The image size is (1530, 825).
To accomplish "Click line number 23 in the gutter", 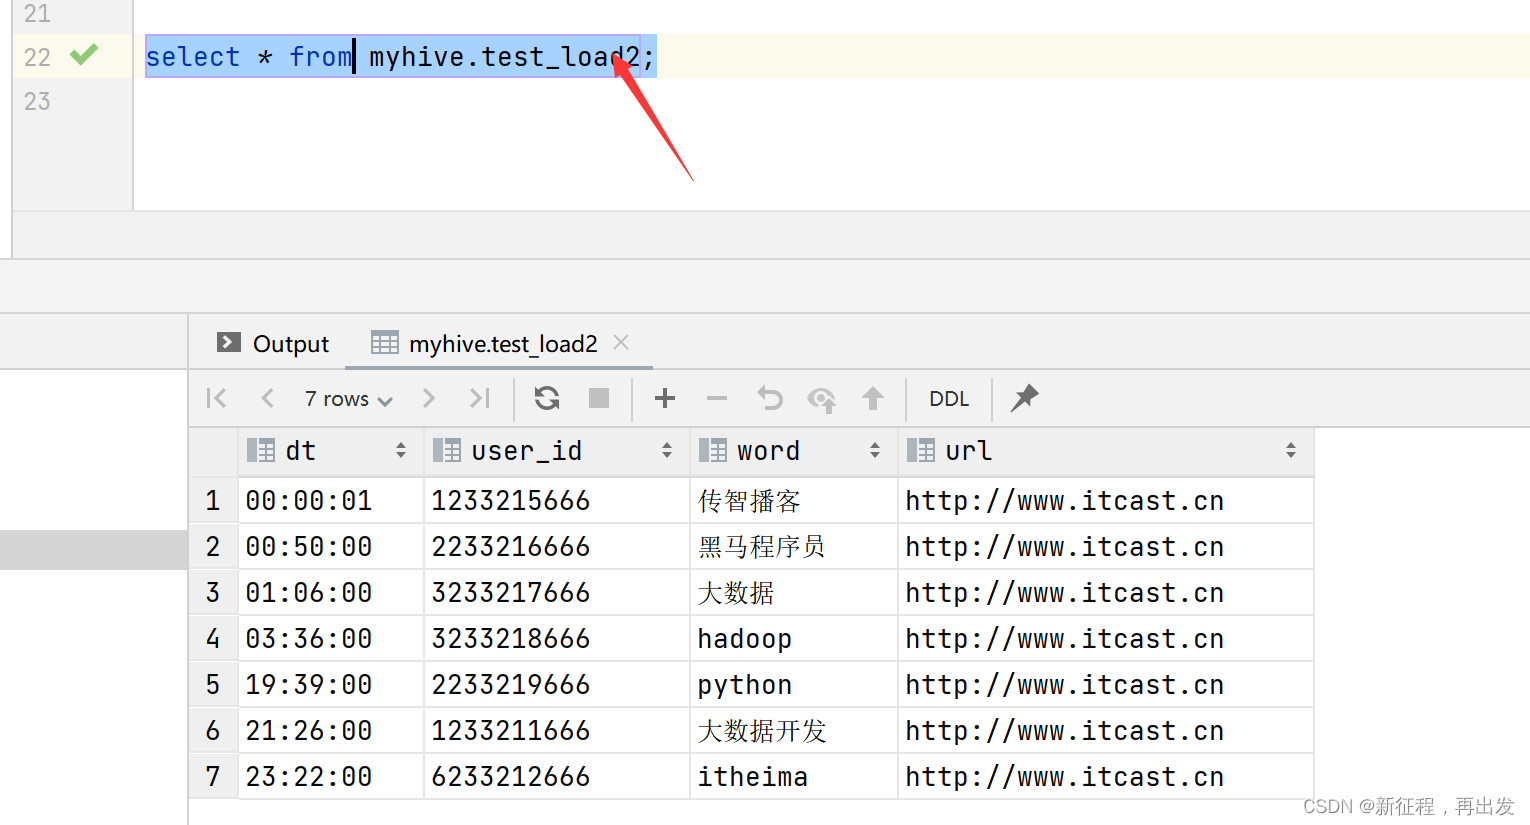I will click(38, 101).
